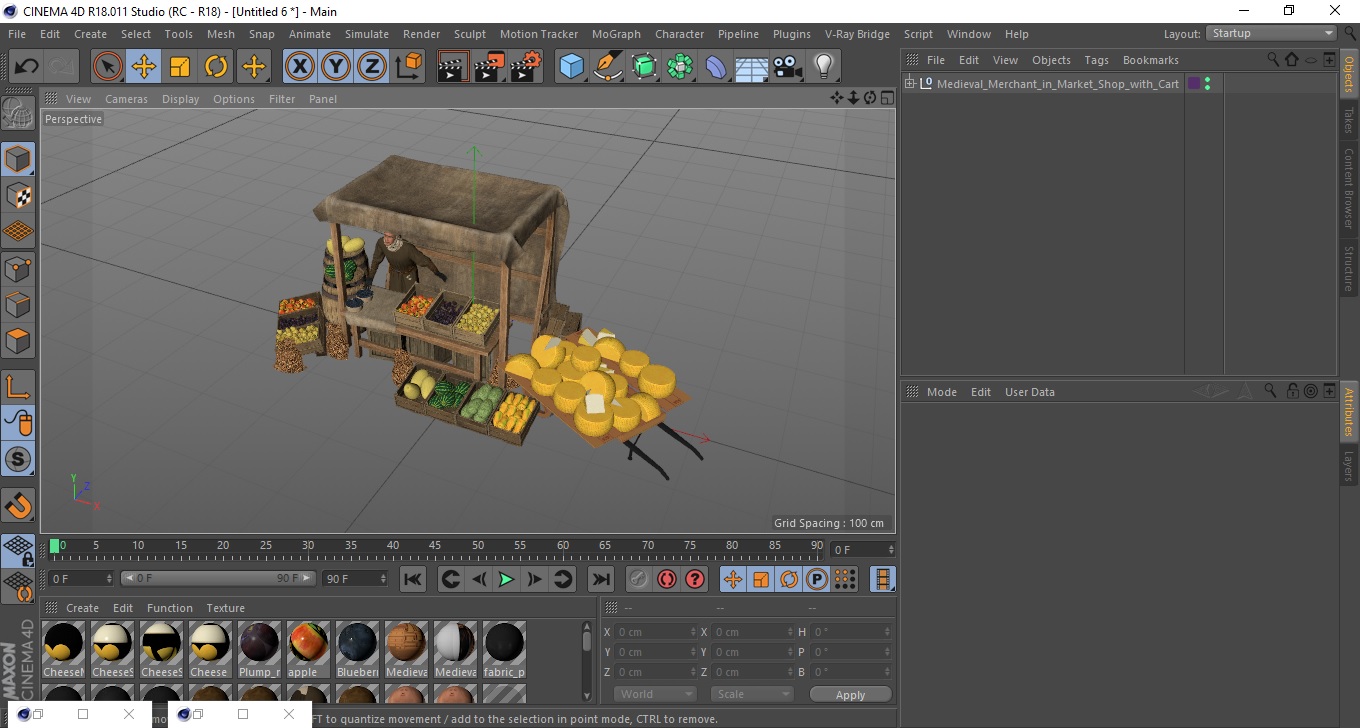Toggle the coordinate system icon

(408, 67)
